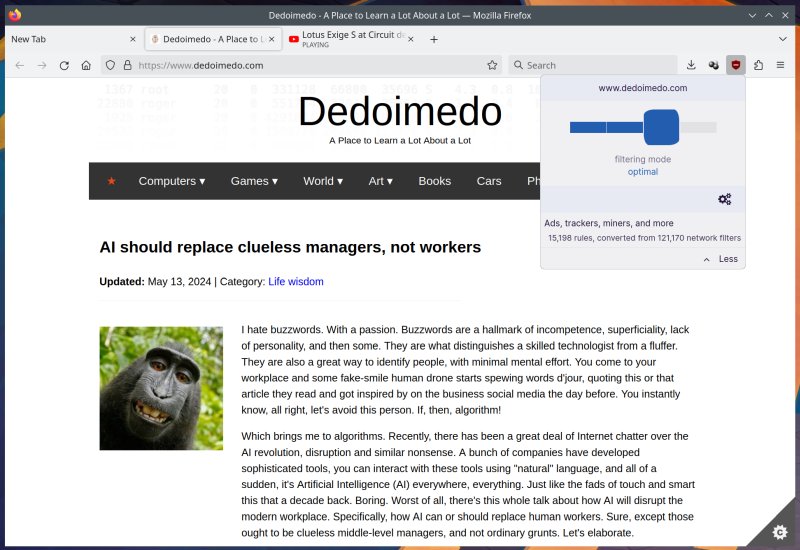Viewport: 800px width, 550px height.
Task: Click the Ads, trackers, miners, and more text
Action: (x=609, y=223)
